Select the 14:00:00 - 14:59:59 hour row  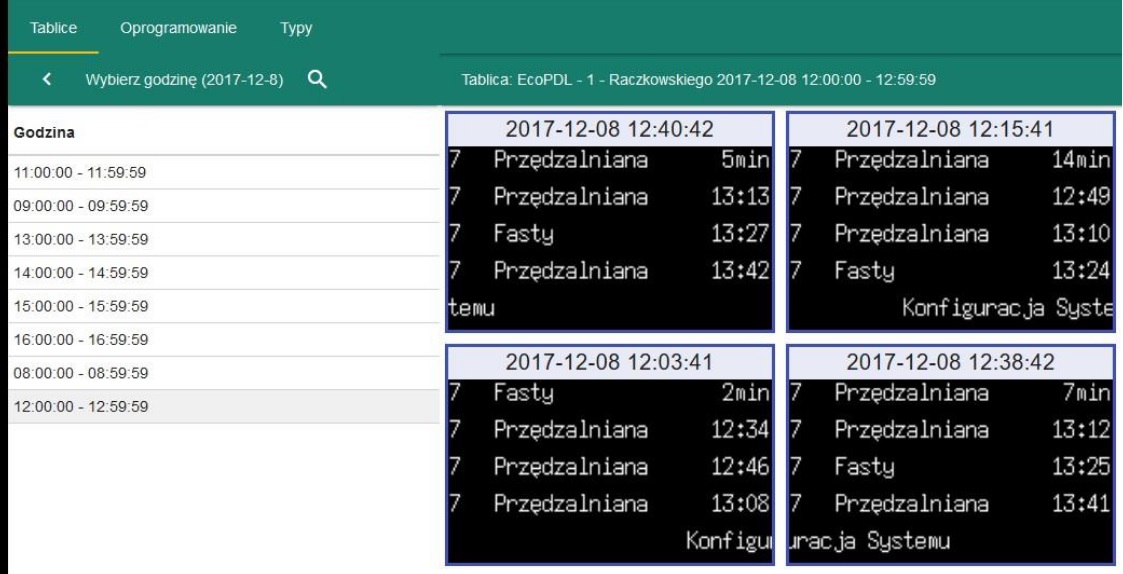(x=224, y=273)
